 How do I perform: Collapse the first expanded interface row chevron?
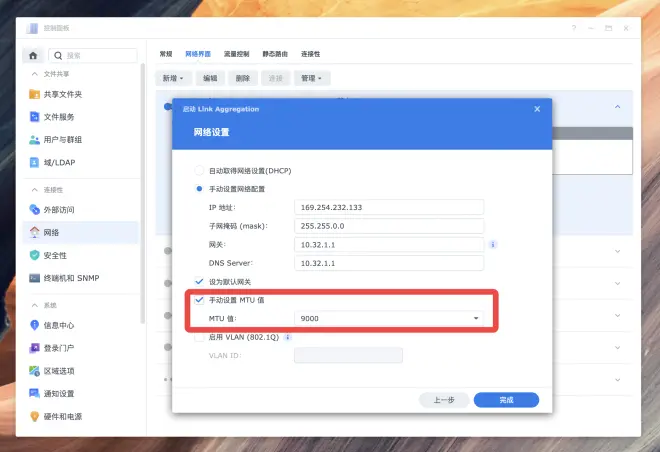pyautogui.click(x=617, y=107)
